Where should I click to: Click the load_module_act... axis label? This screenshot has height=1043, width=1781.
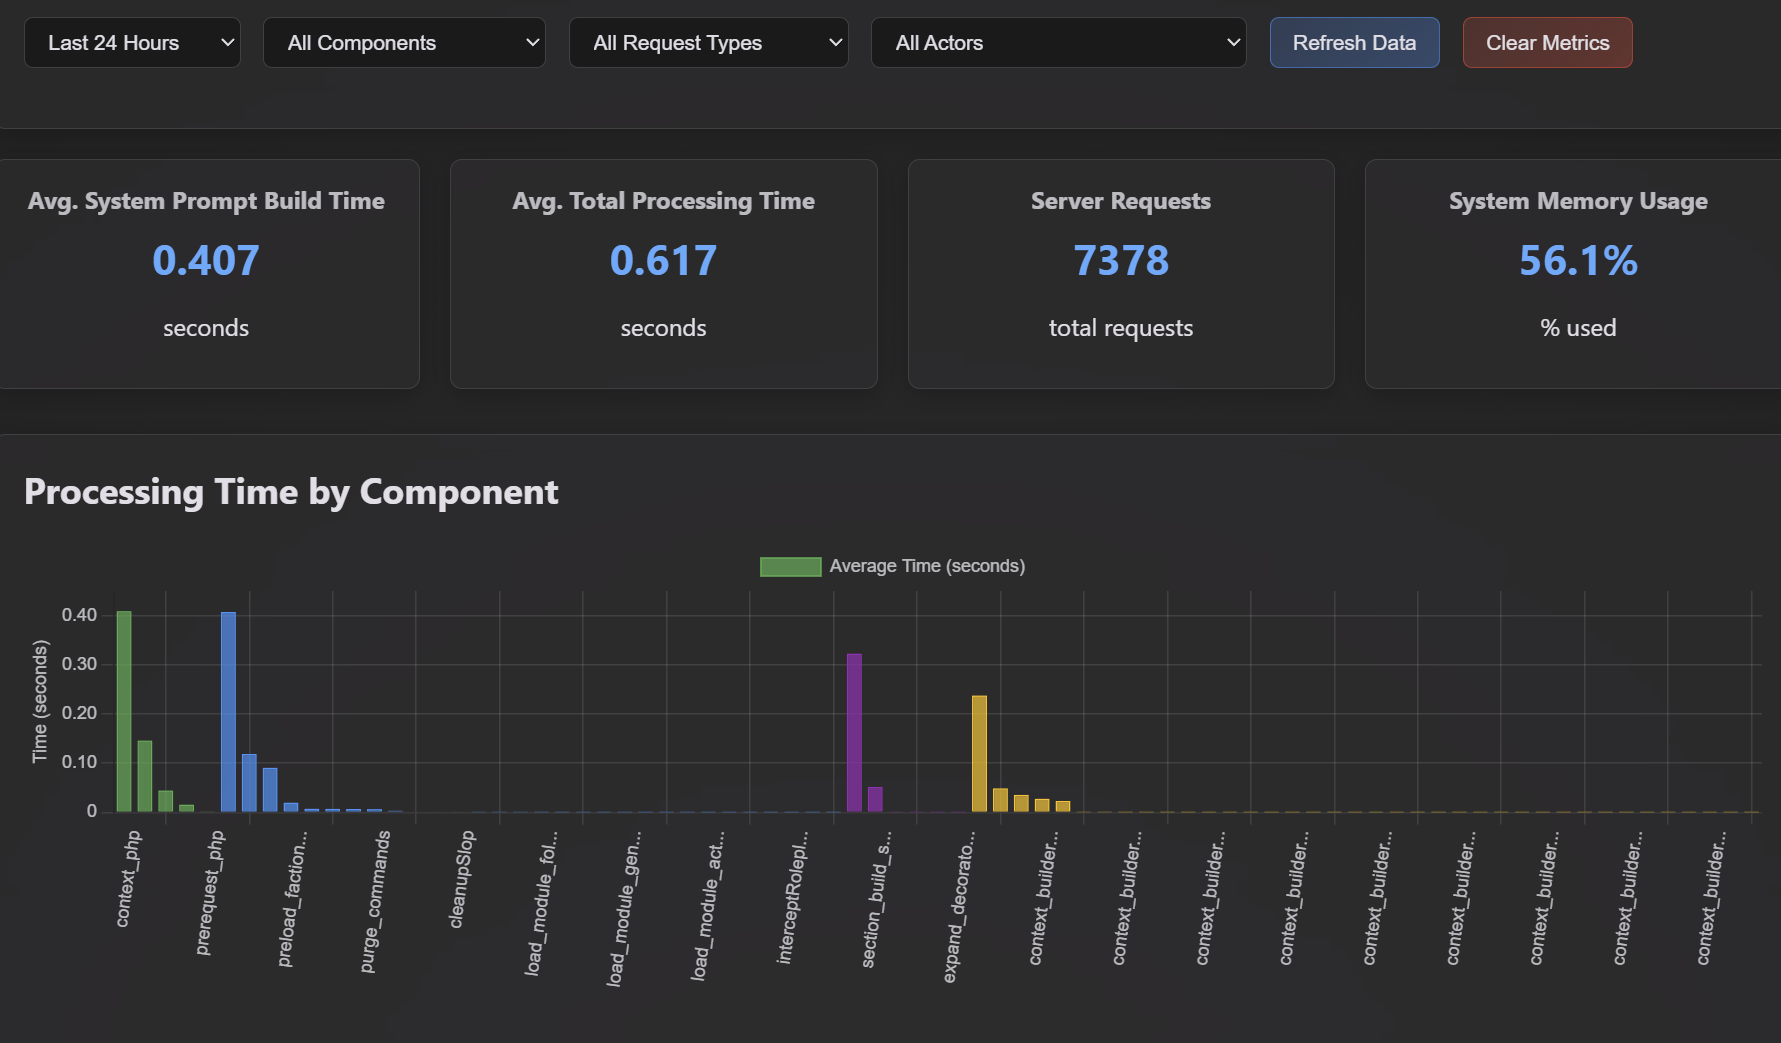coord(708,906)
